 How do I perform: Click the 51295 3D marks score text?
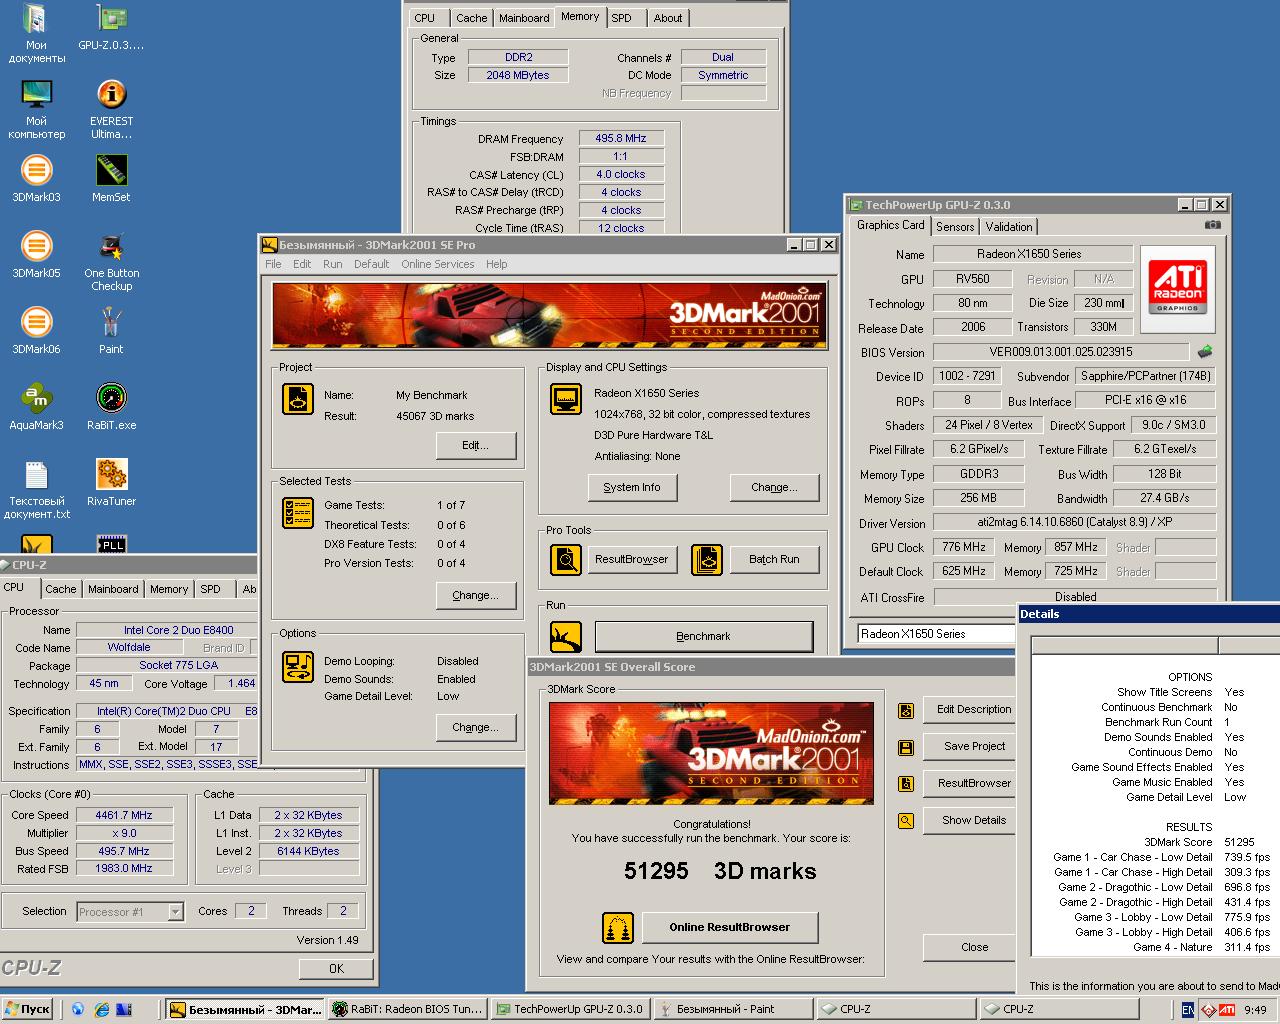coord(720,871)
